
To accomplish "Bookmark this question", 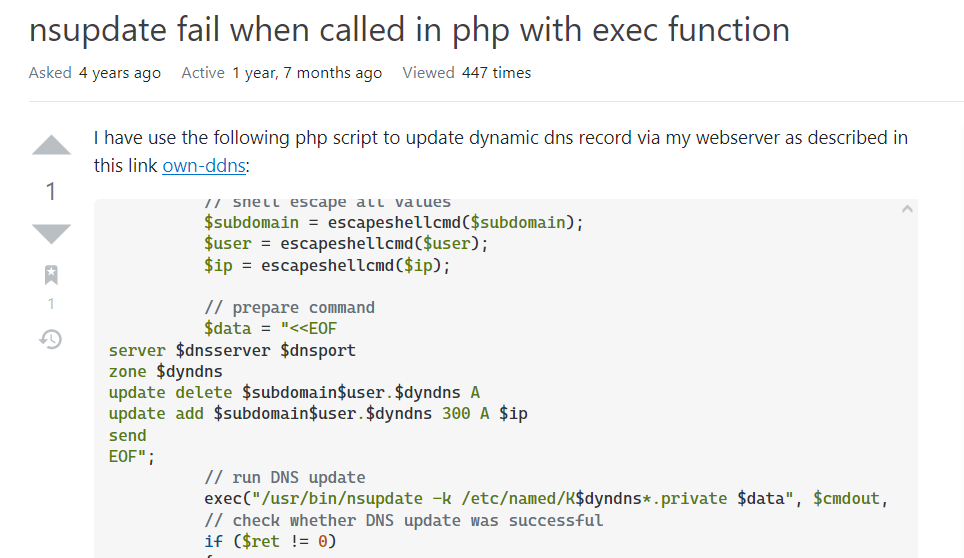I will pos(52,275).
